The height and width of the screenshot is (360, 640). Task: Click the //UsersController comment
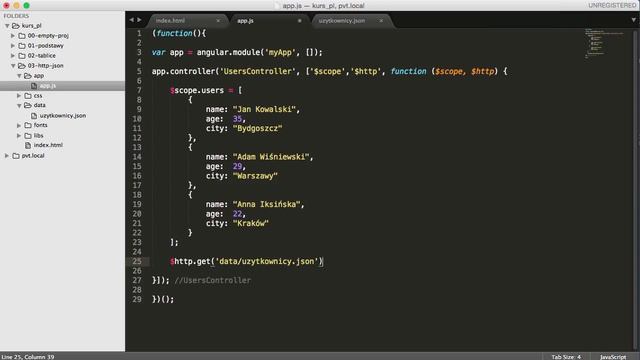[213, 280]
